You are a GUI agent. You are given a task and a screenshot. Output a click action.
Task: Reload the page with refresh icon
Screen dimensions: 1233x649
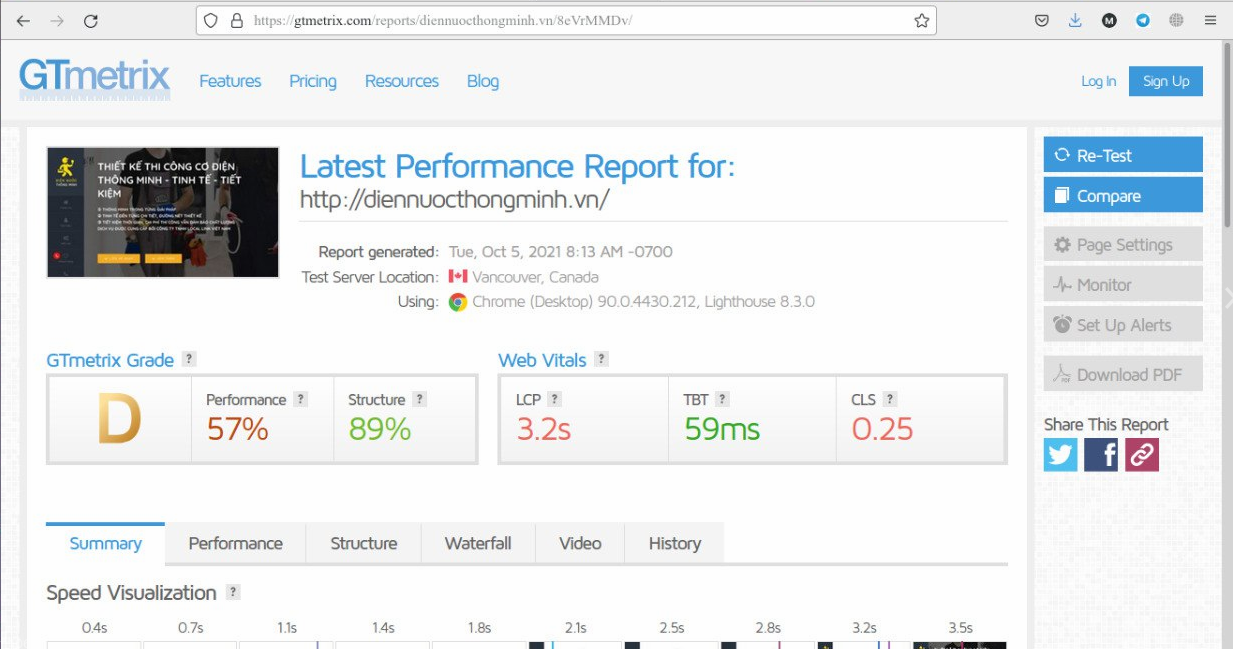(x=90, y=20)
